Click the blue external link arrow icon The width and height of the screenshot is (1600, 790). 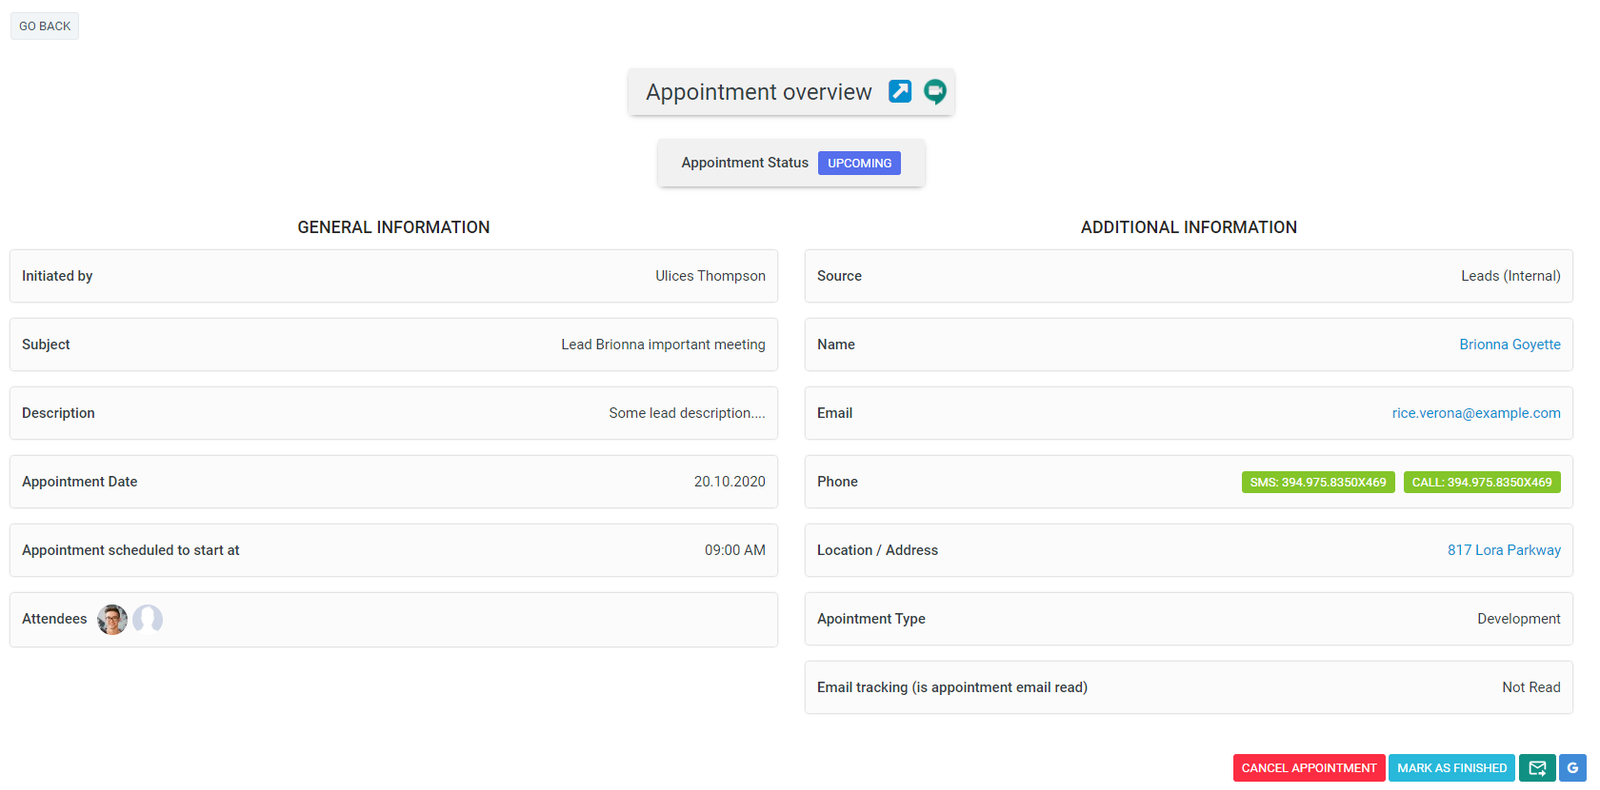(900, 92)
